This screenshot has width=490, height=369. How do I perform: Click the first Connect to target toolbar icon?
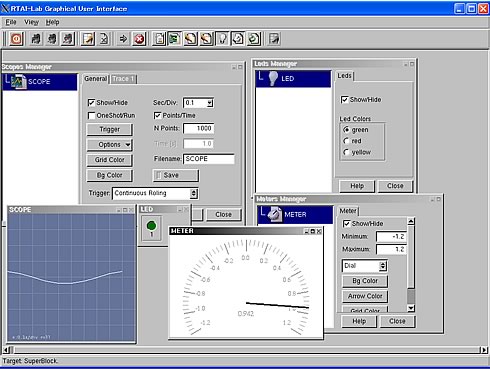(x=36, y=39)
